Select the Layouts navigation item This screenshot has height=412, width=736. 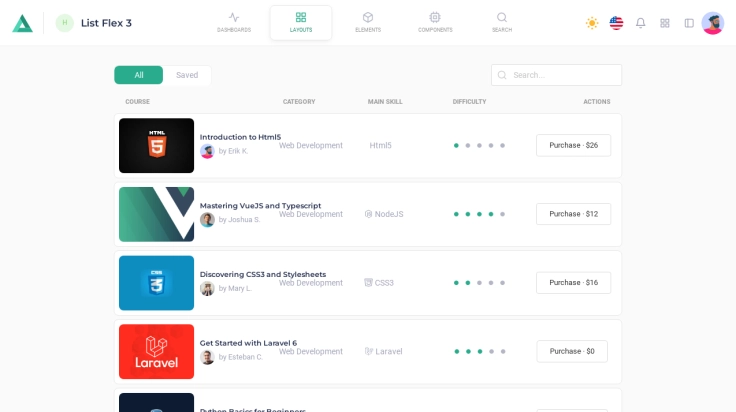(301, 22)
